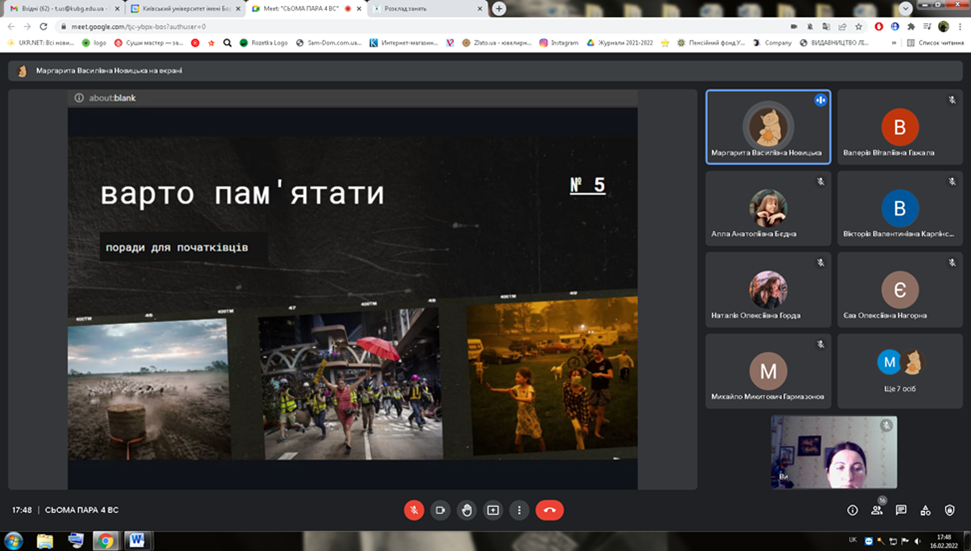
Task: Open the chat with everyone panel
Action: (901, 510)
